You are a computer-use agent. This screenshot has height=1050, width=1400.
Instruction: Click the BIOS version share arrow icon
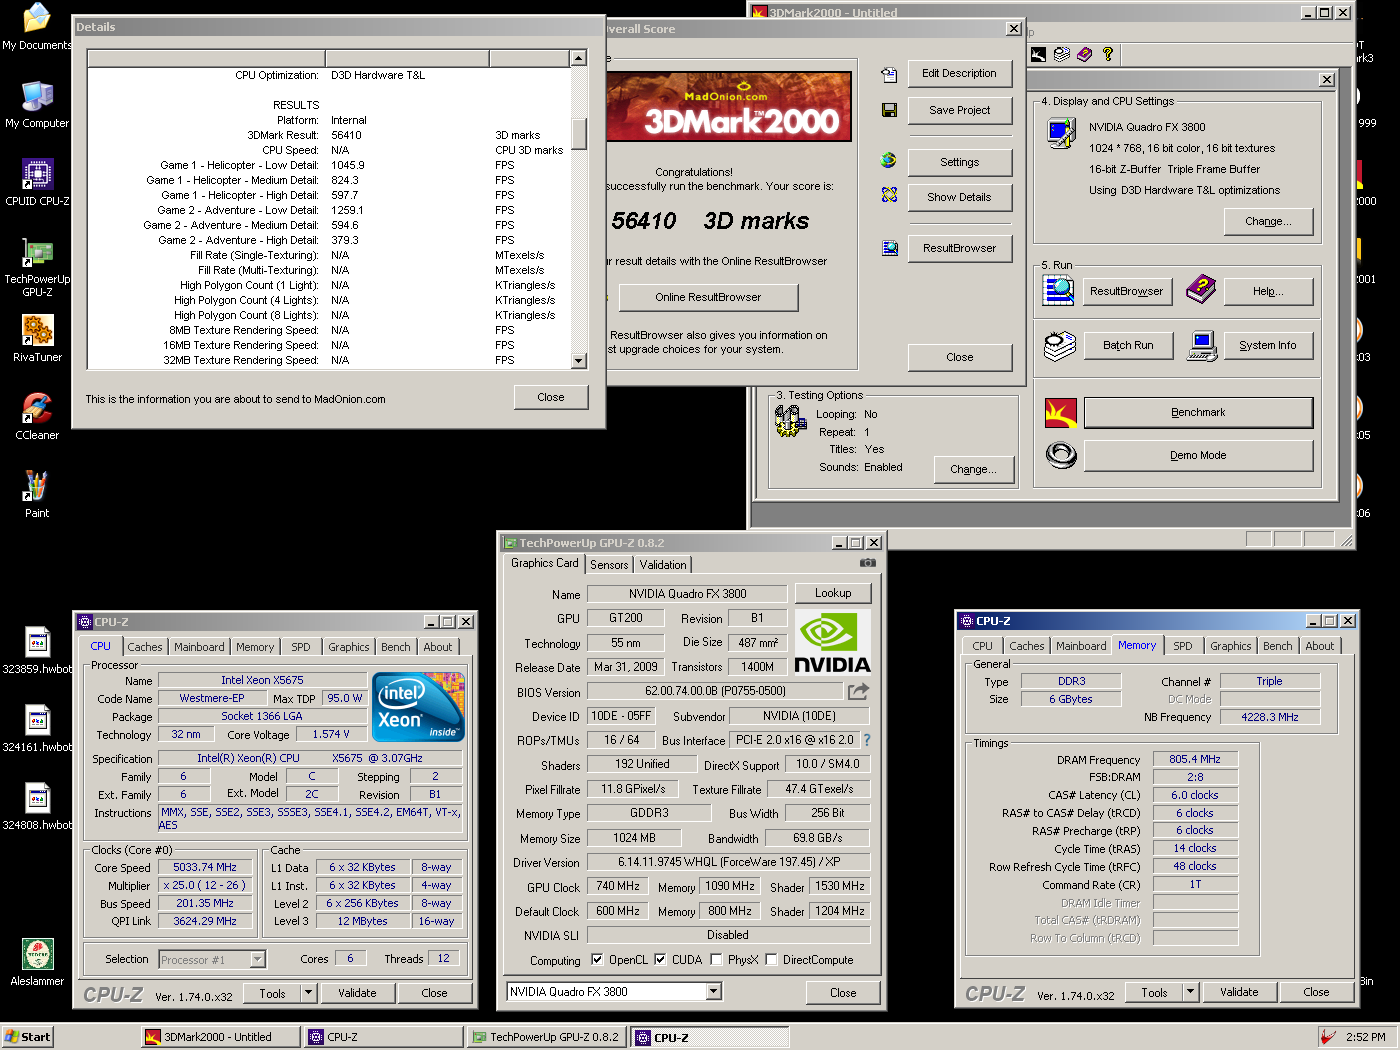[x=858, y=691]
